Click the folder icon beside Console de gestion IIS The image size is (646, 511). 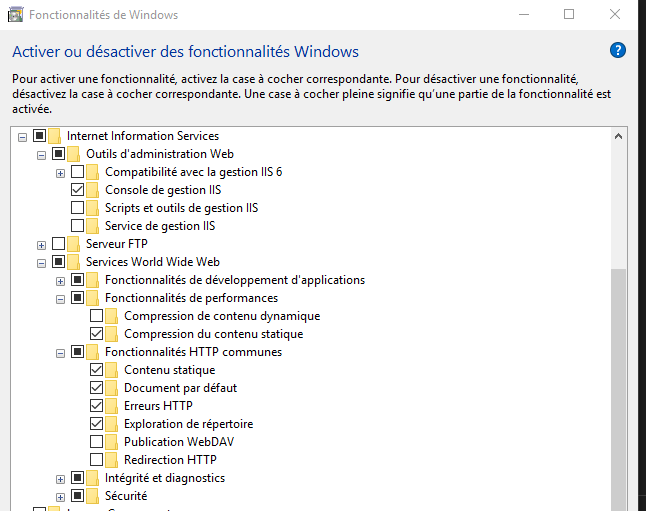click(92, 190)
